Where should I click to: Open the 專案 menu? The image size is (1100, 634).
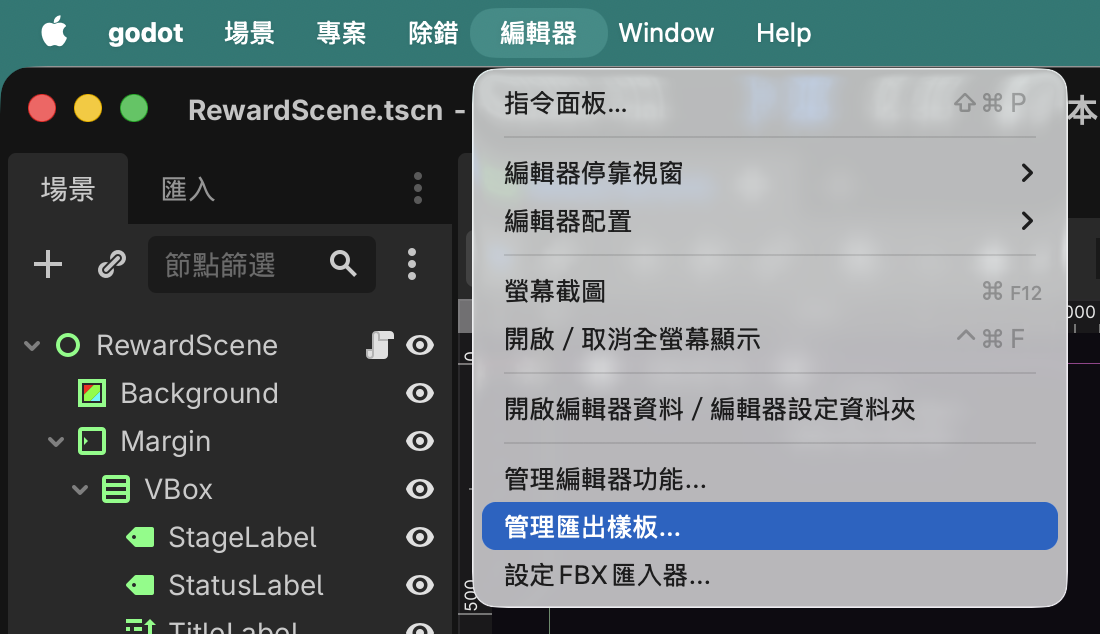[341, 33]
